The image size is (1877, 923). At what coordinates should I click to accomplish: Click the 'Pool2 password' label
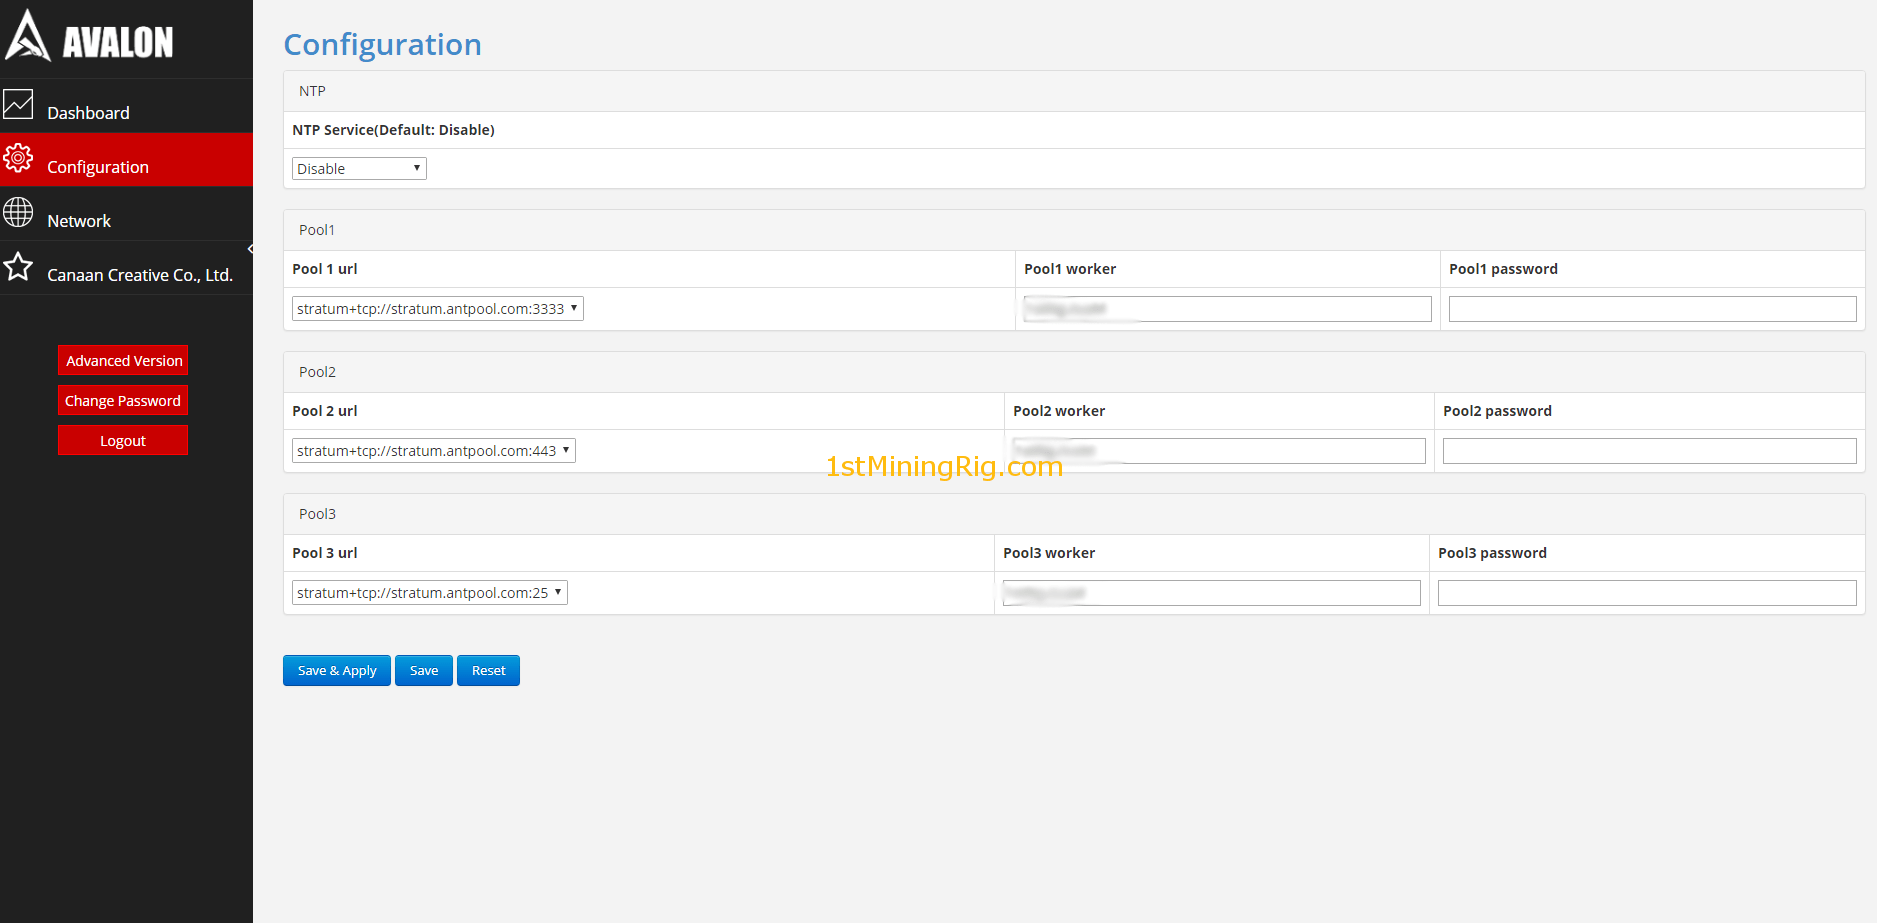1497,411
